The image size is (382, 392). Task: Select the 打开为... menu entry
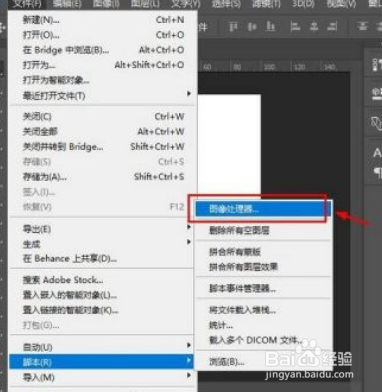[103, 65]
